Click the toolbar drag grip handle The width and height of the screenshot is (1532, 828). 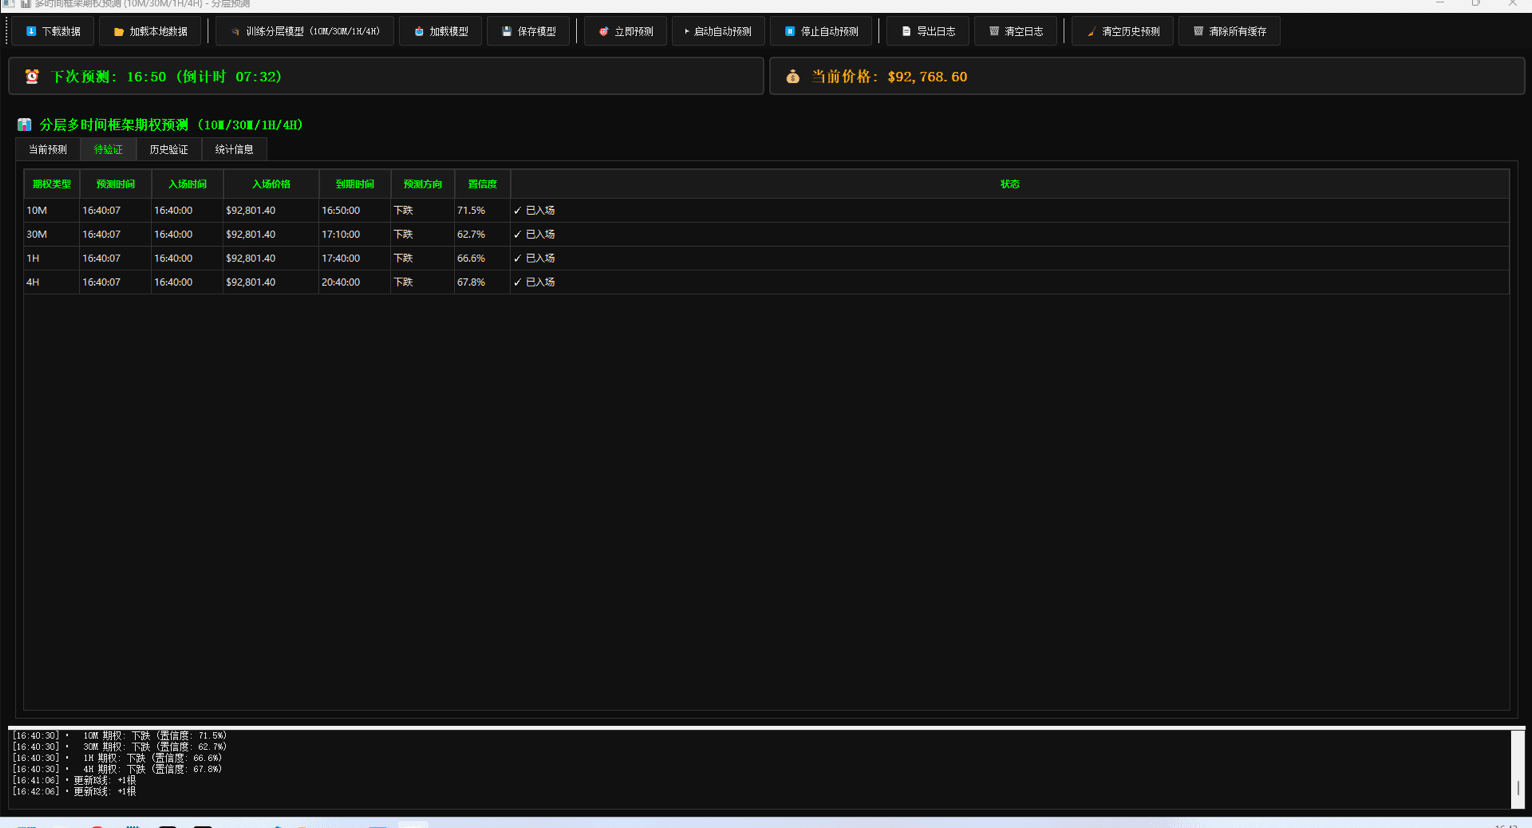point(7,31)
